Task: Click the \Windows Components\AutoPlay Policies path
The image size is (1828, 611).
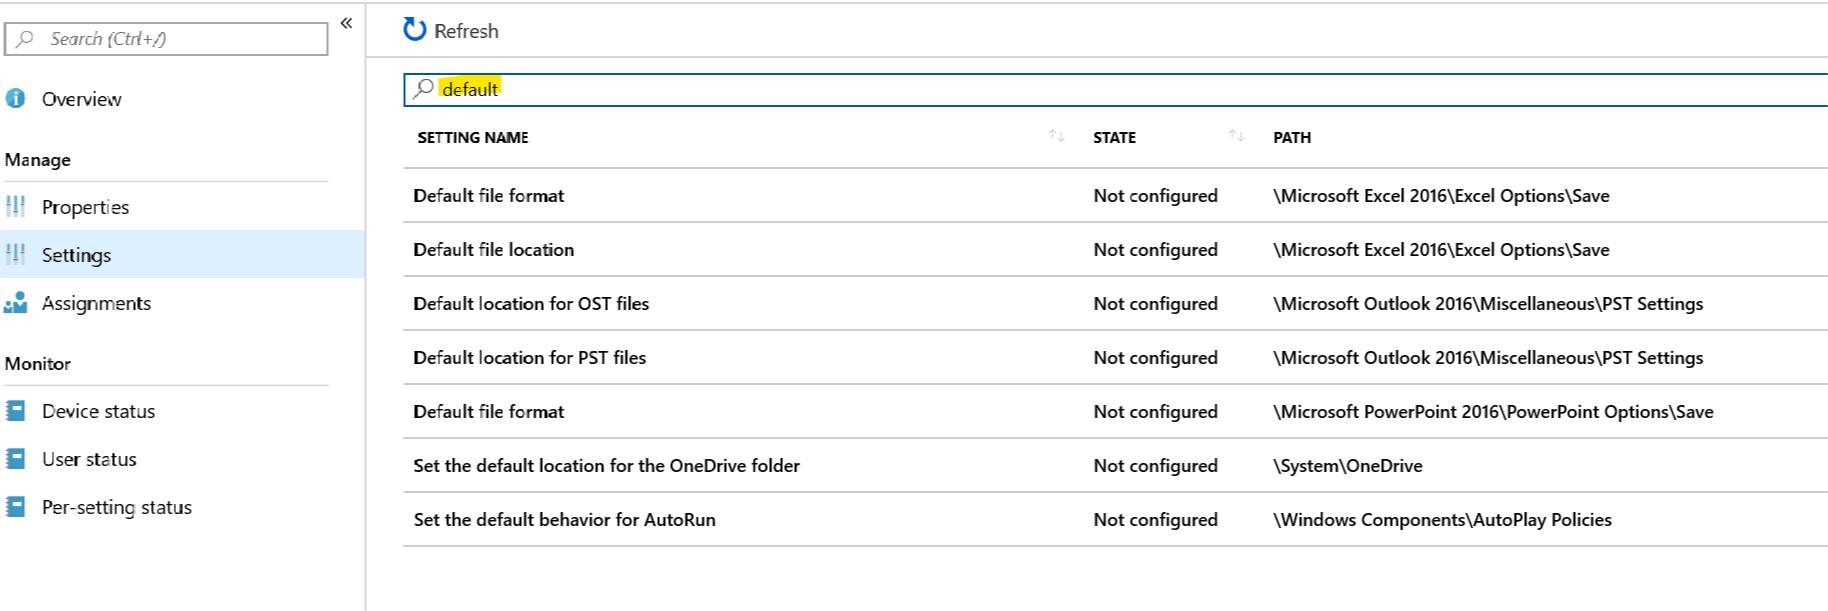Action: pyautogui.click(x=1442, y=520)
